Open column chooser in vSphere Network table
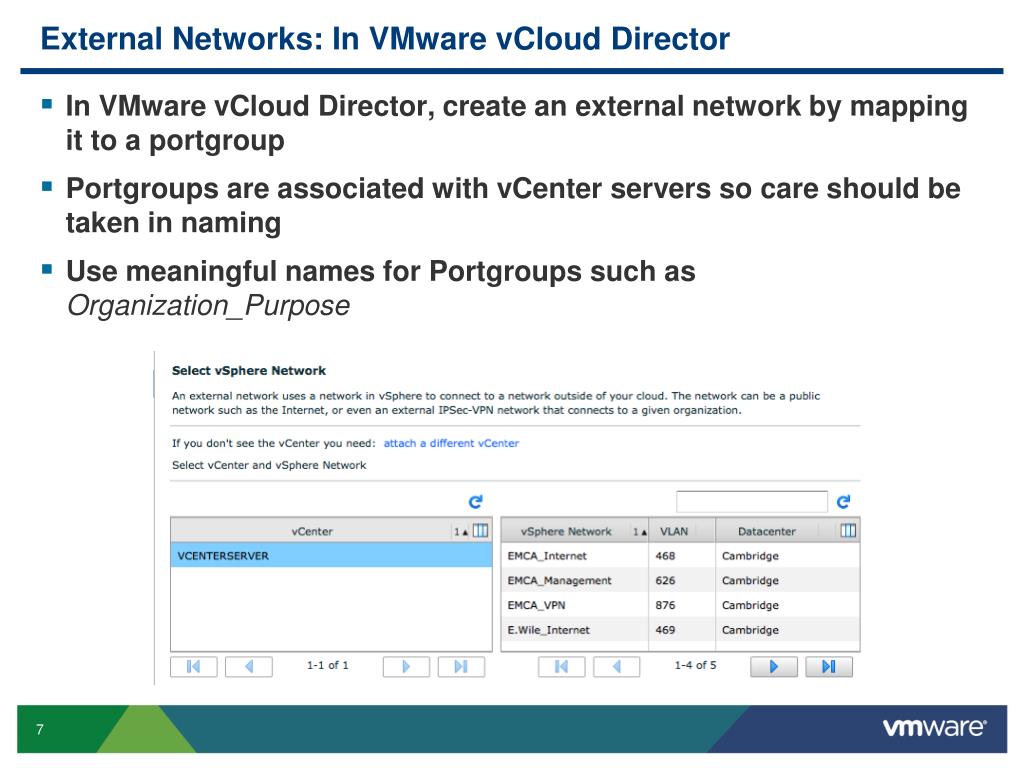1024x768 pixels. pos(848,531)
